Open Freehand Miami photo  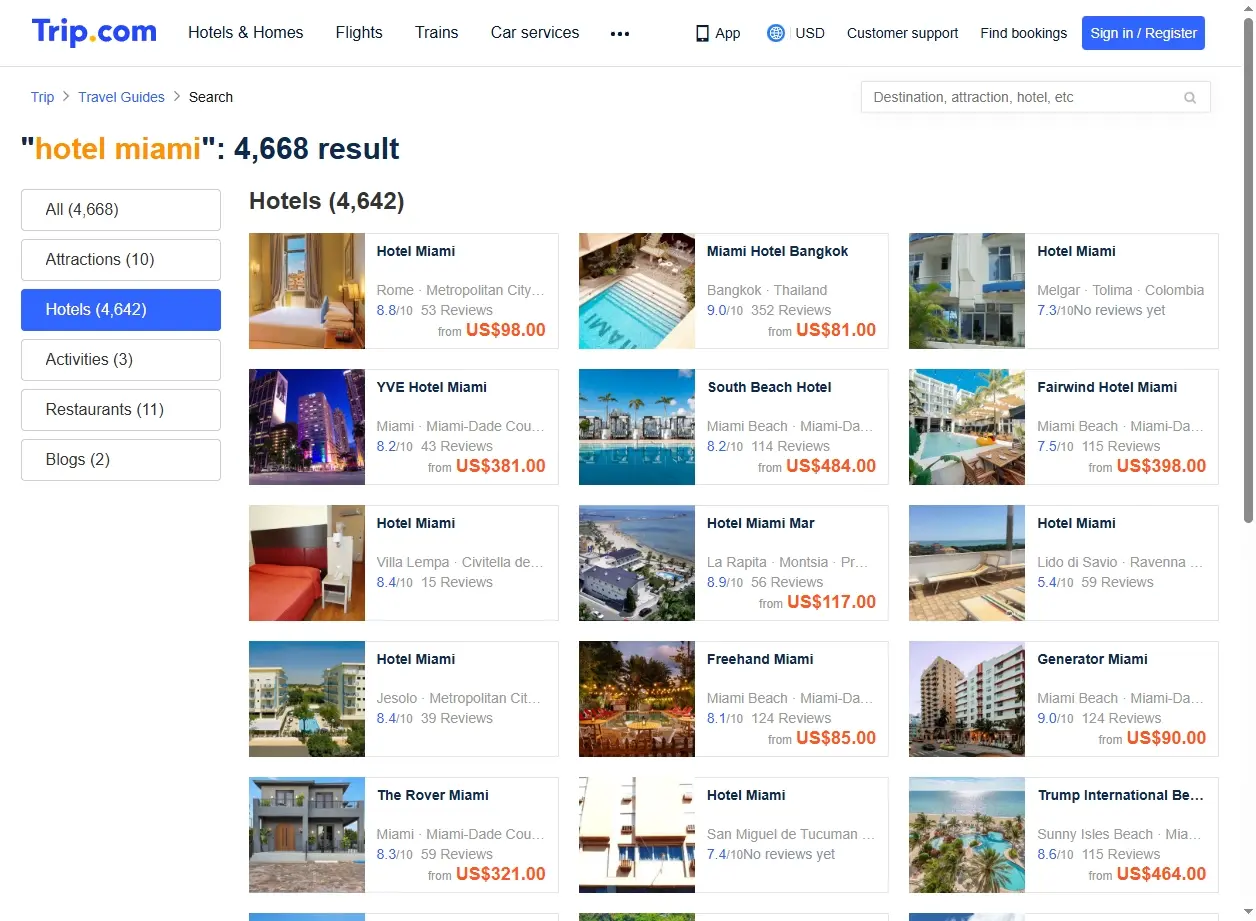click(x=637, y=699)
